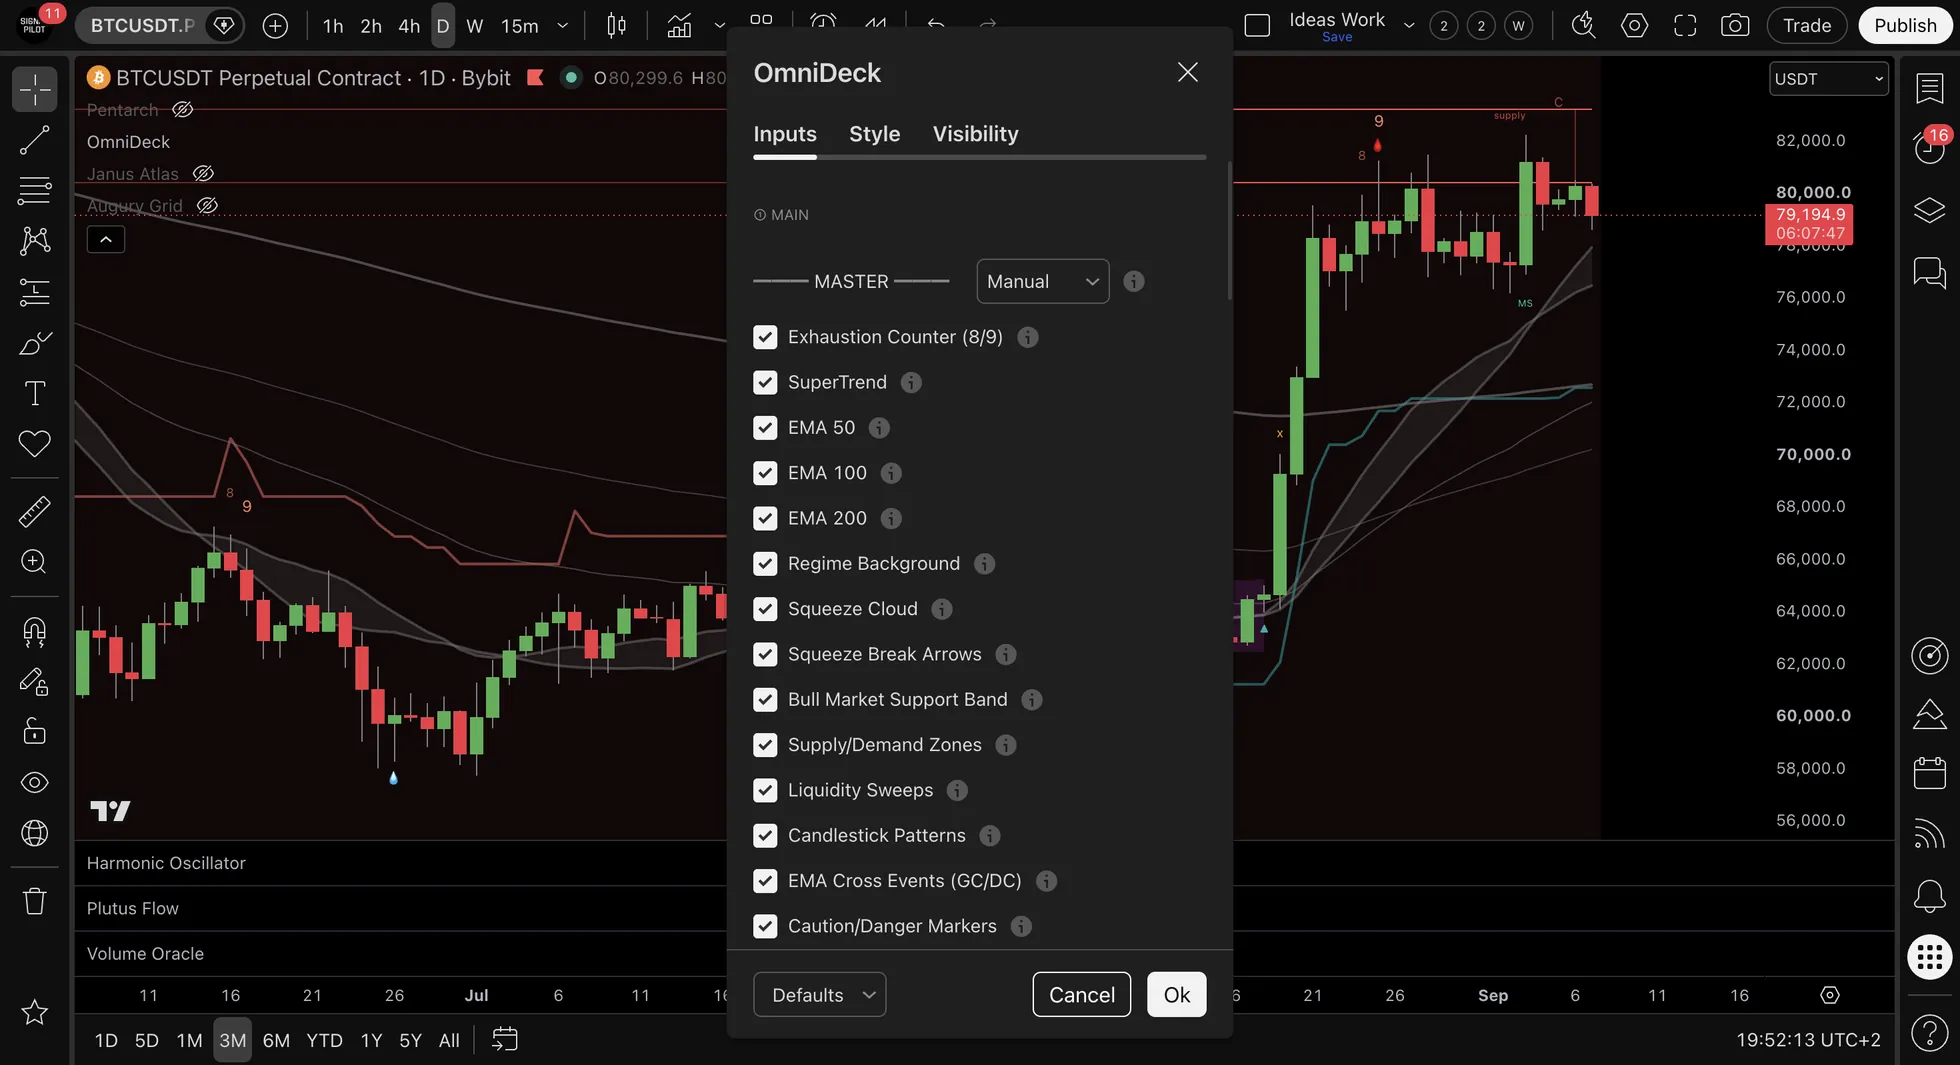Open the alerts bell icon in right sidebar
This screenshot has height=1065, width=1960.
tap(1929, 895)
